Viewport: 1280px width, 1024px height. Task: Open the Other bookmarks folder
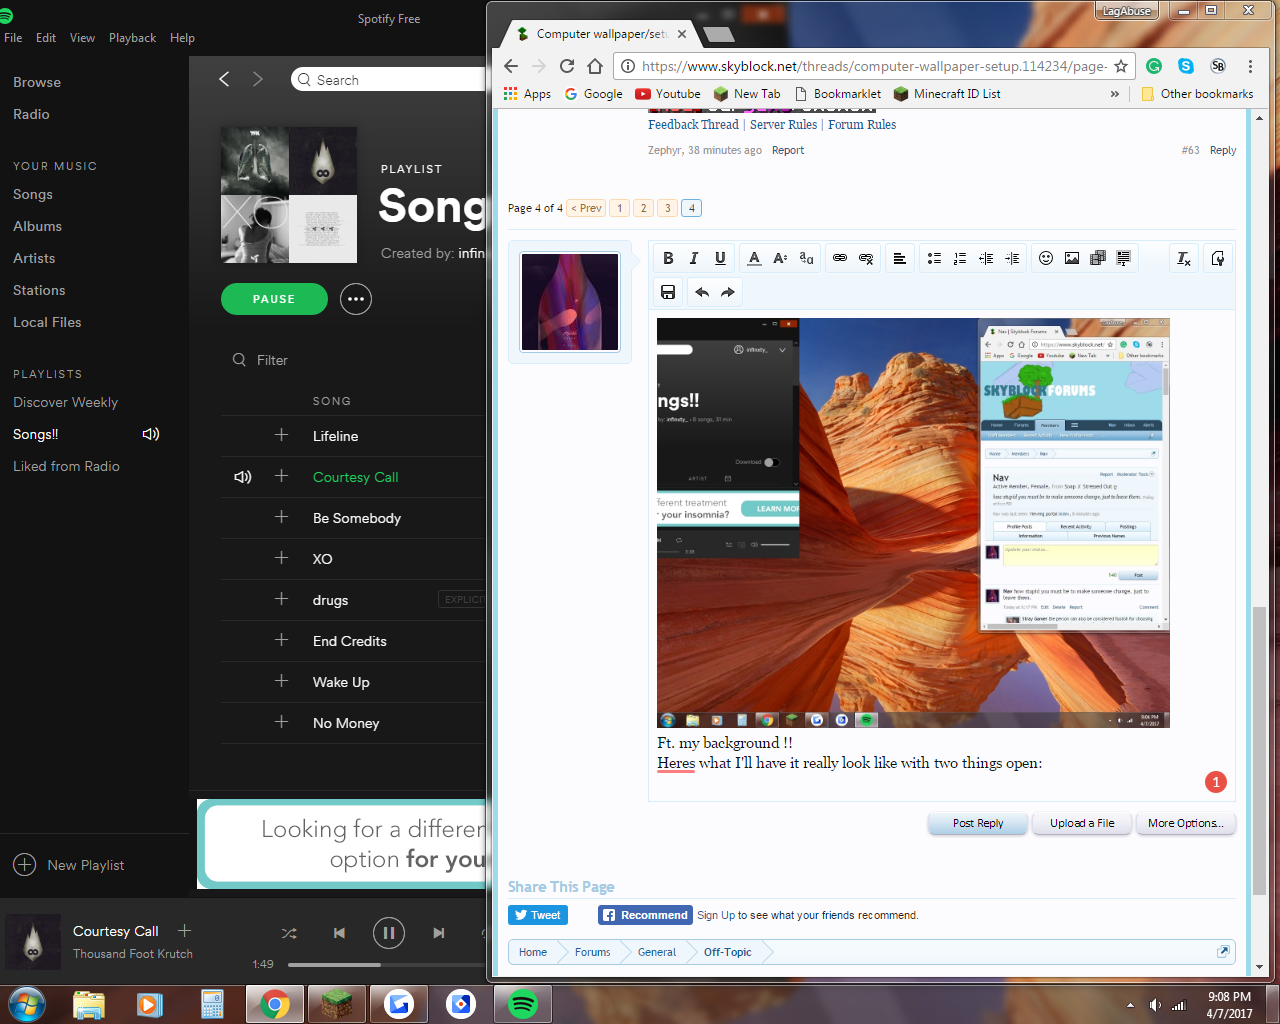(x=1198, y=94)
